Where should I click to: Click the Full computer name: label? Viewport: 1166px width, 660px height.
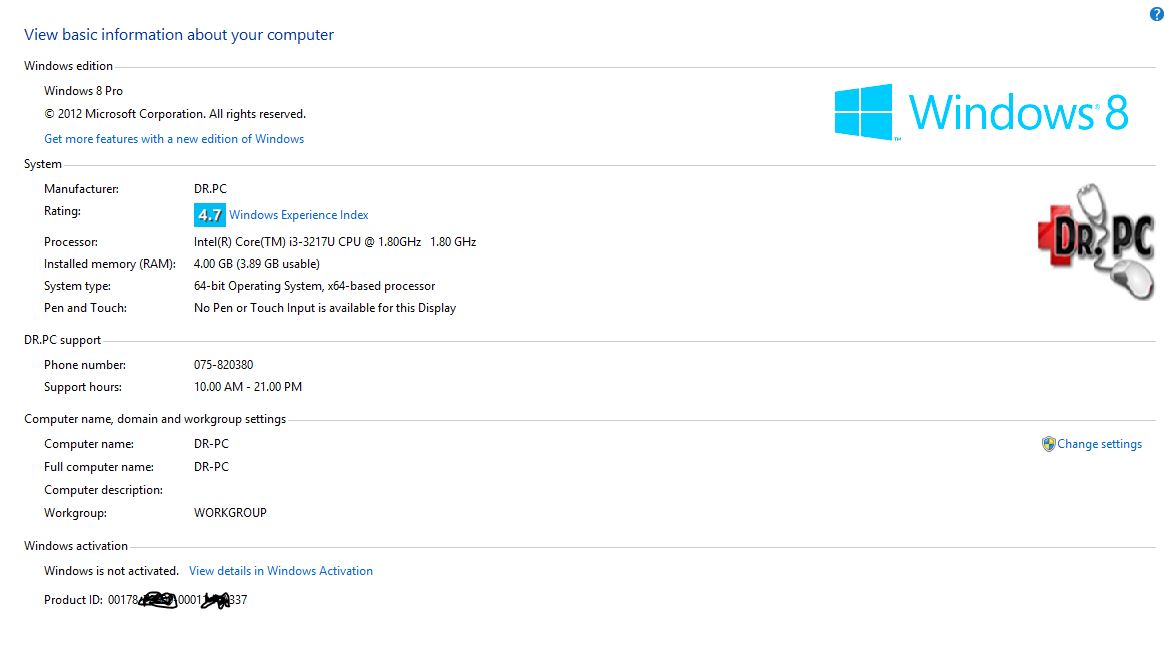pyautogui.click(x=99, y=467)
